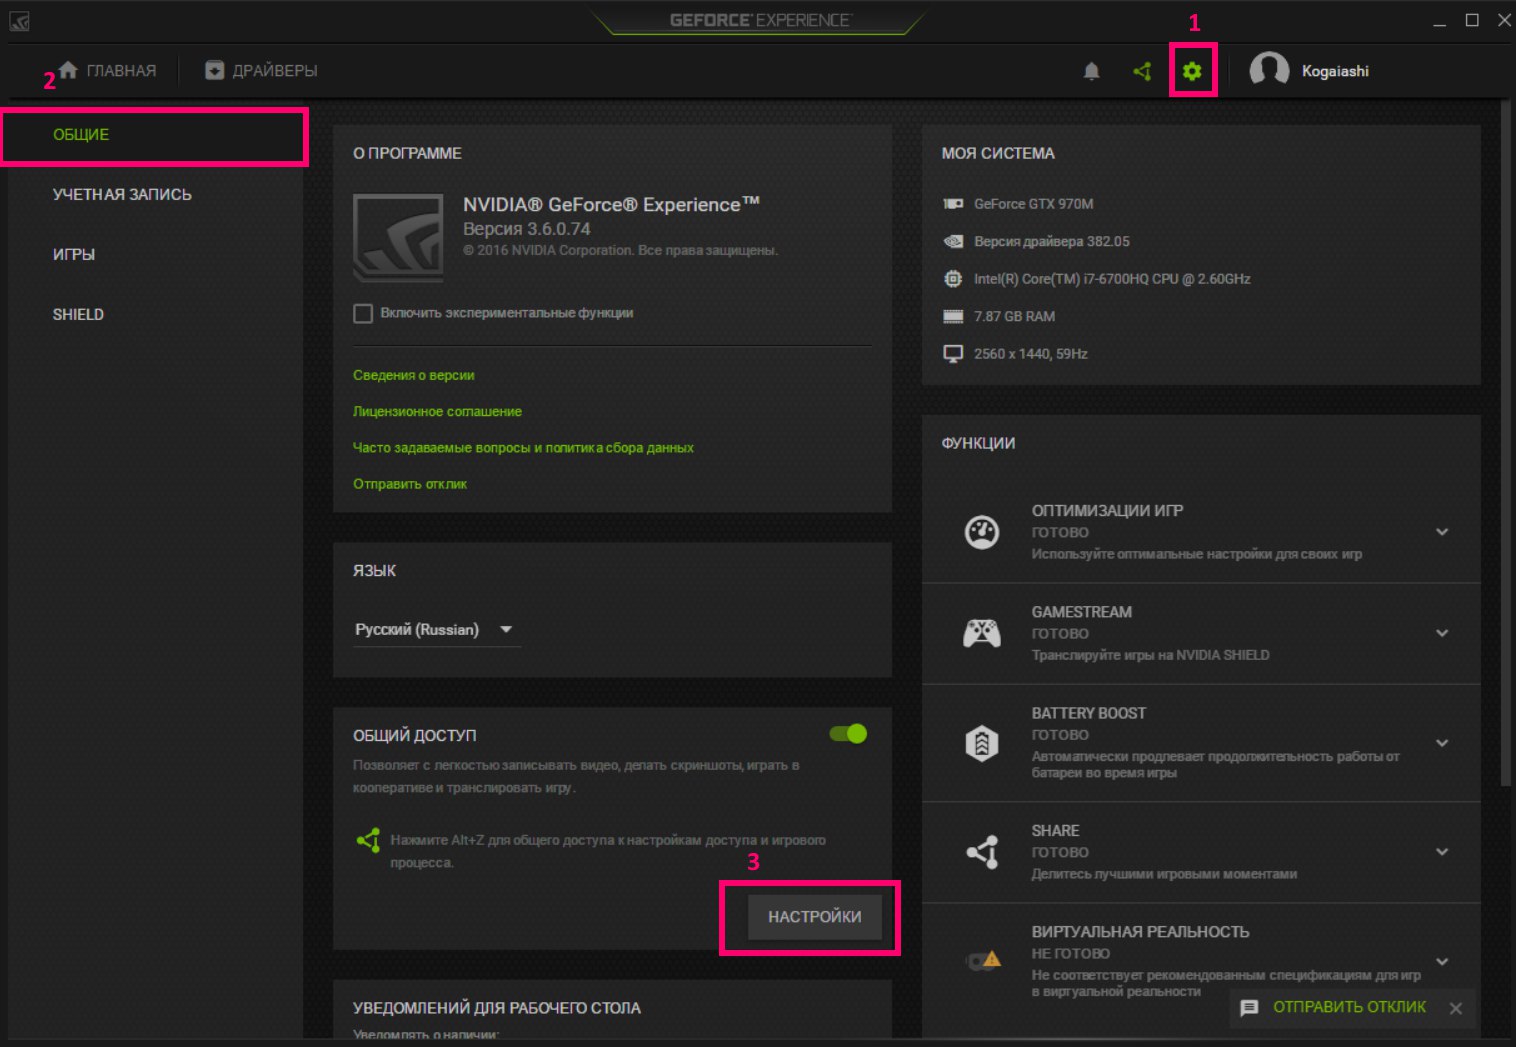The image size is (1516, 1047).
Task: Click the speedometer icon for Оптимизации игр
Action: coord(982,532)
